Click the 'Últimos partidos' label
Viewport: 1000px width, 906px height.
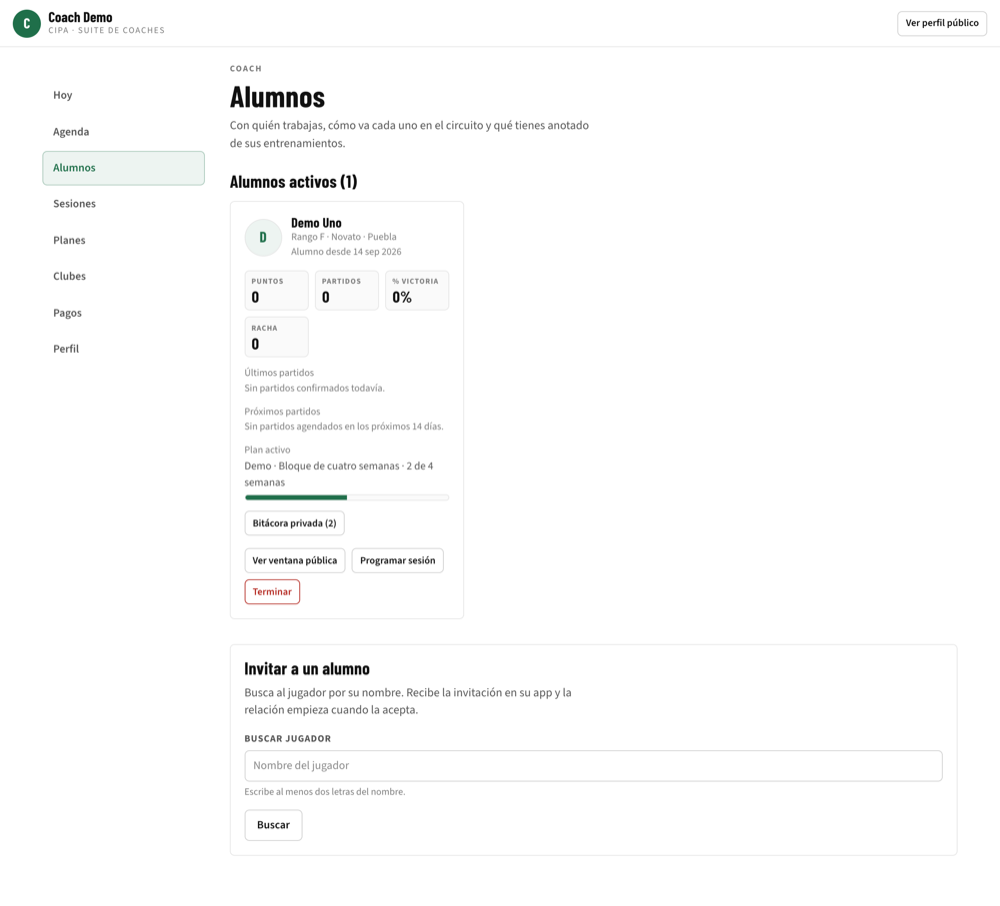[279, 373]
